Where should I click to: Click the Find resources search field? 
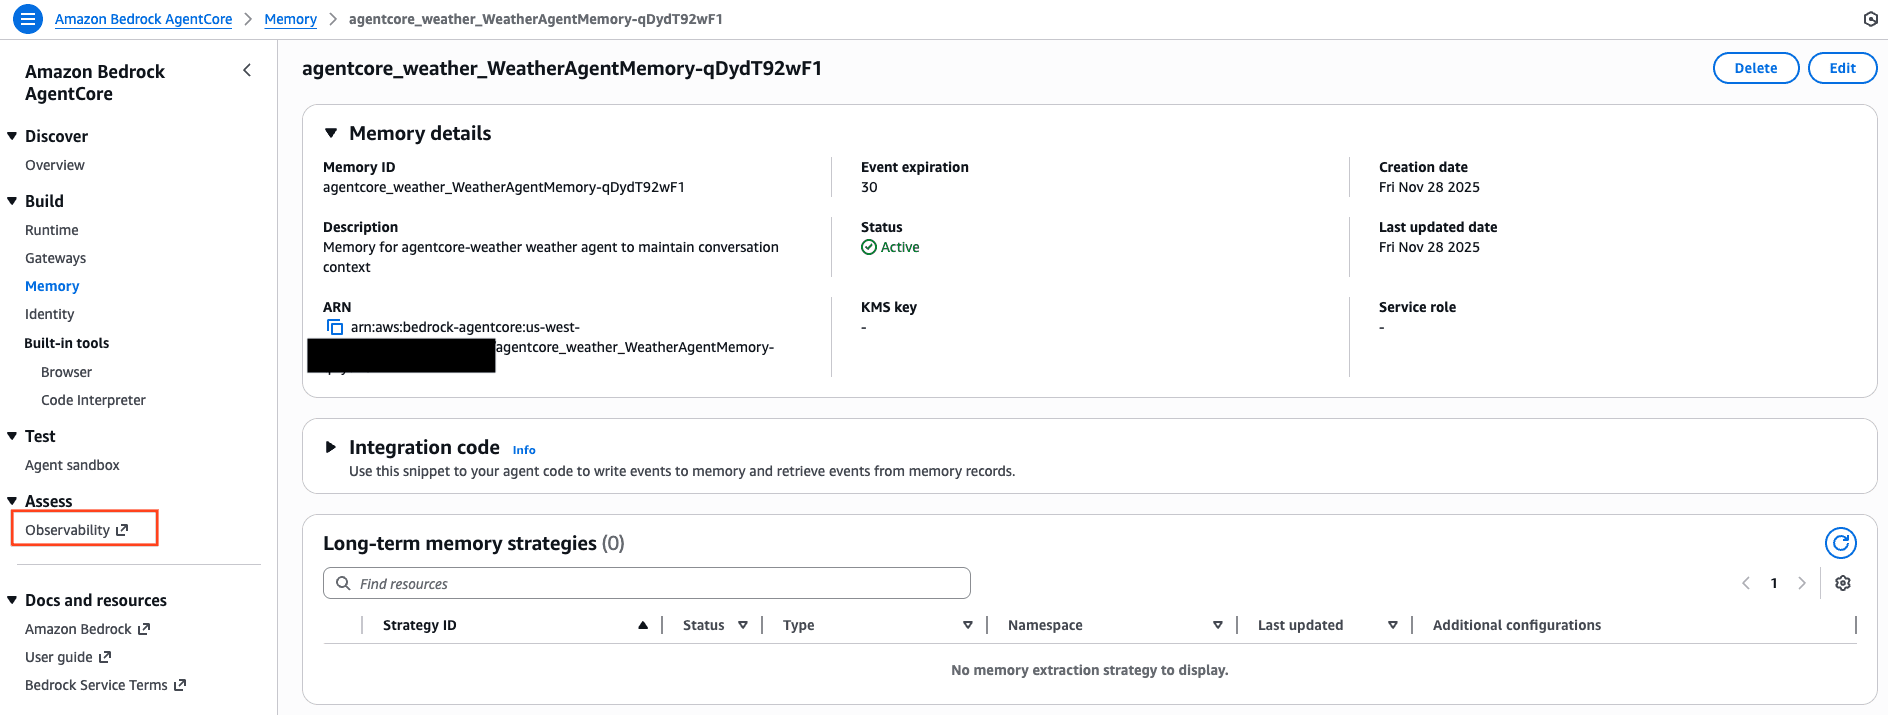pyautogui.click(x=647, y=583)
